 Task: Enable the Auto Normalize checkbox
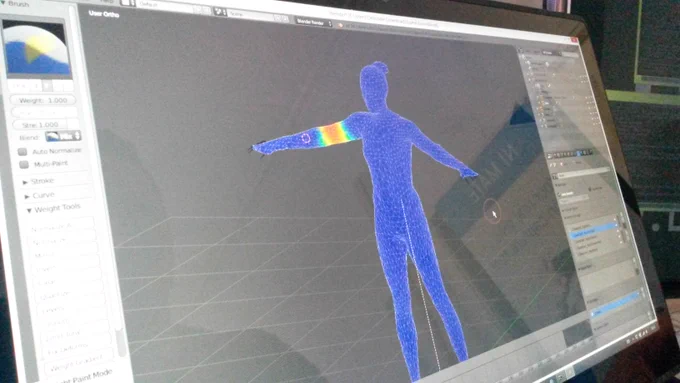pyautogui.click(x=23, y=152)
